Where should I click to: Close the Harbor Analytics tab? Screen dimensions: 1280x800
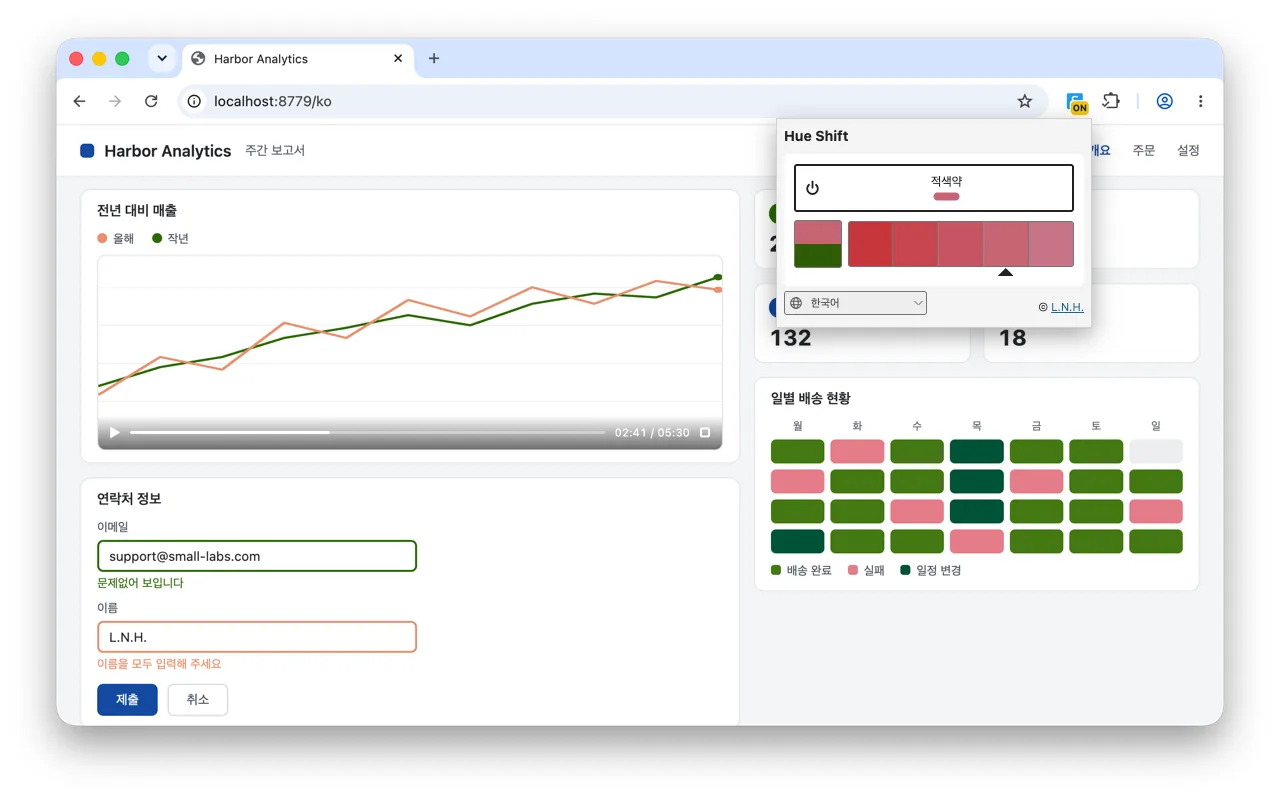pos(398,58)
